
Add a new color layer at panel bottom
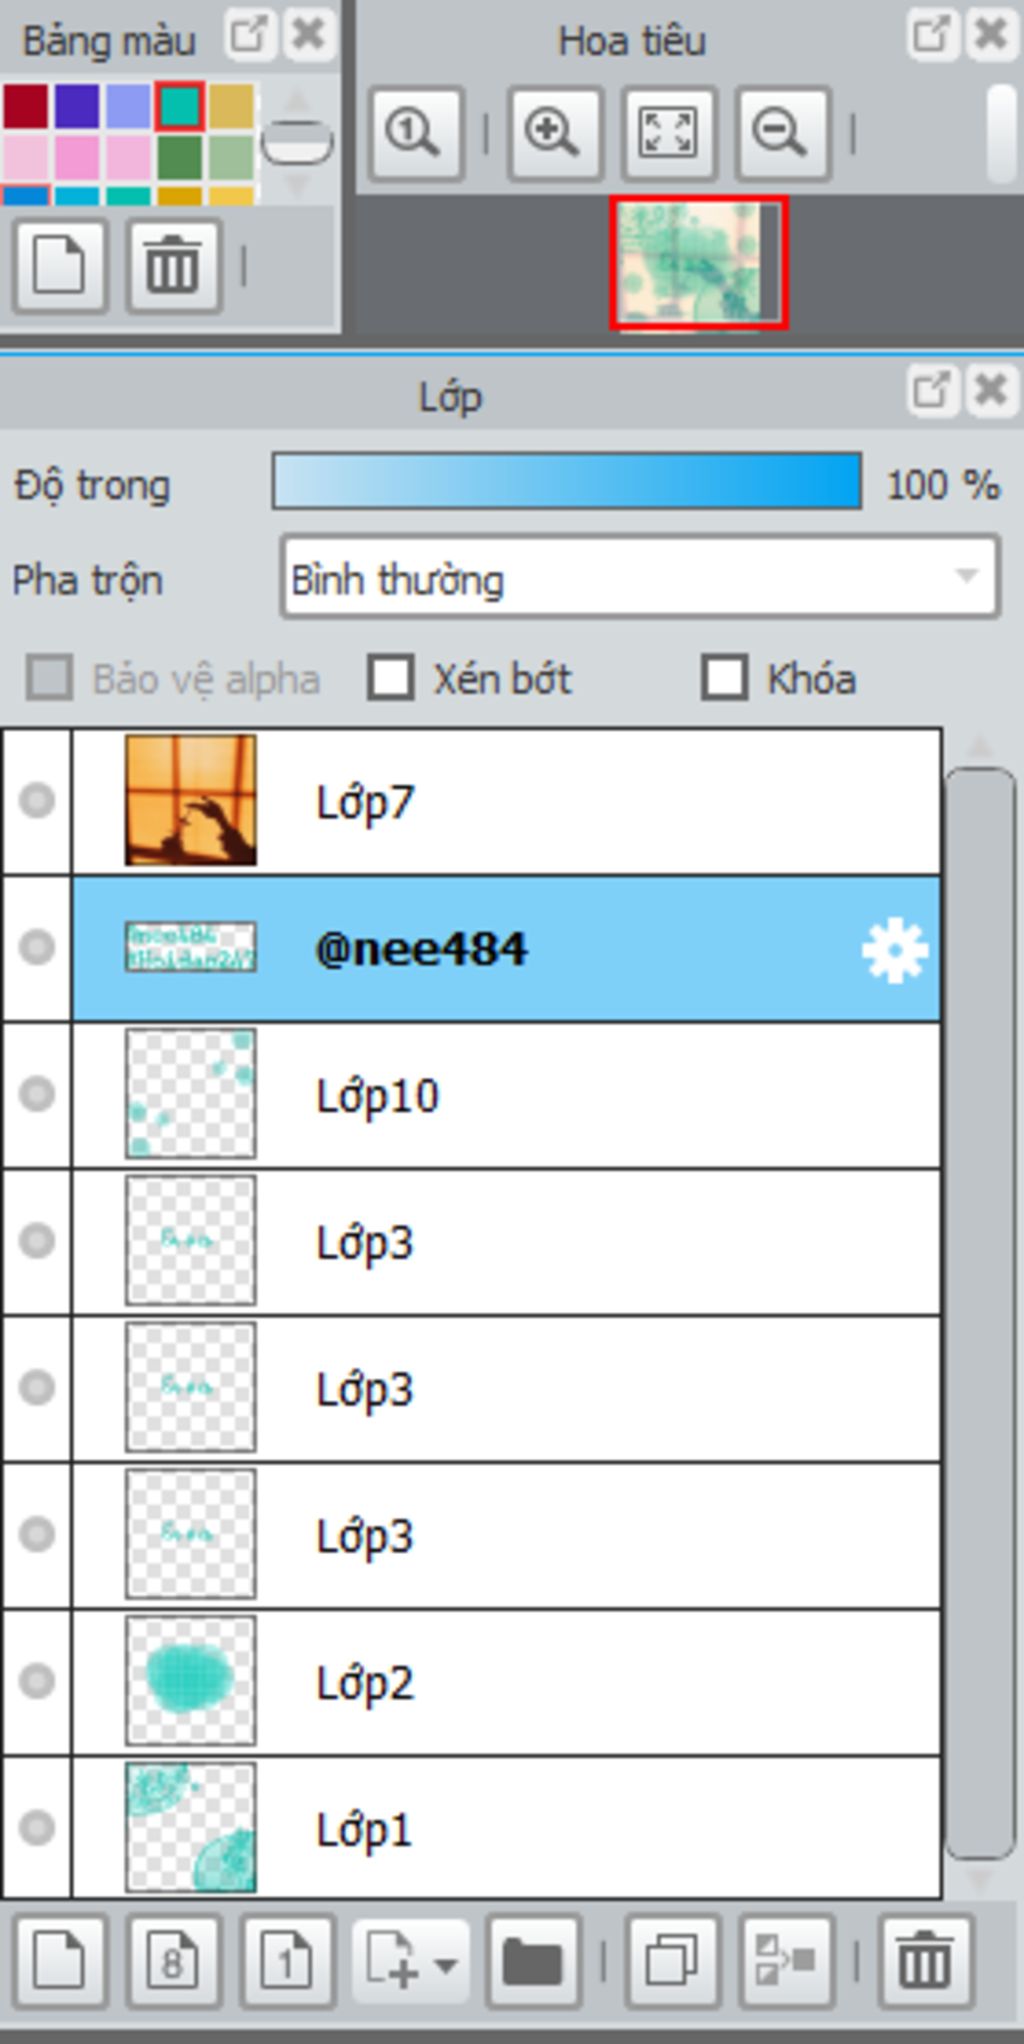click(59, 1962)
